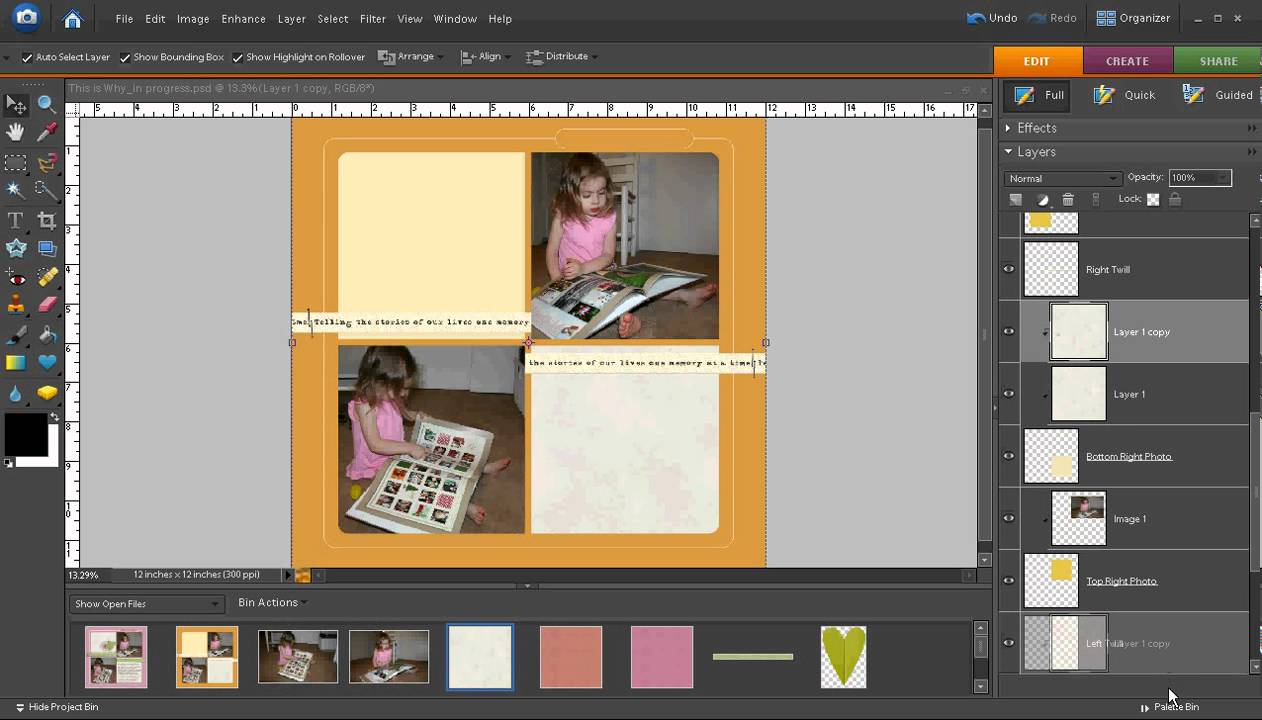Open the Normal blend mode dropdown
This screenshot has width=1262, height=720.
[1062, 178]
